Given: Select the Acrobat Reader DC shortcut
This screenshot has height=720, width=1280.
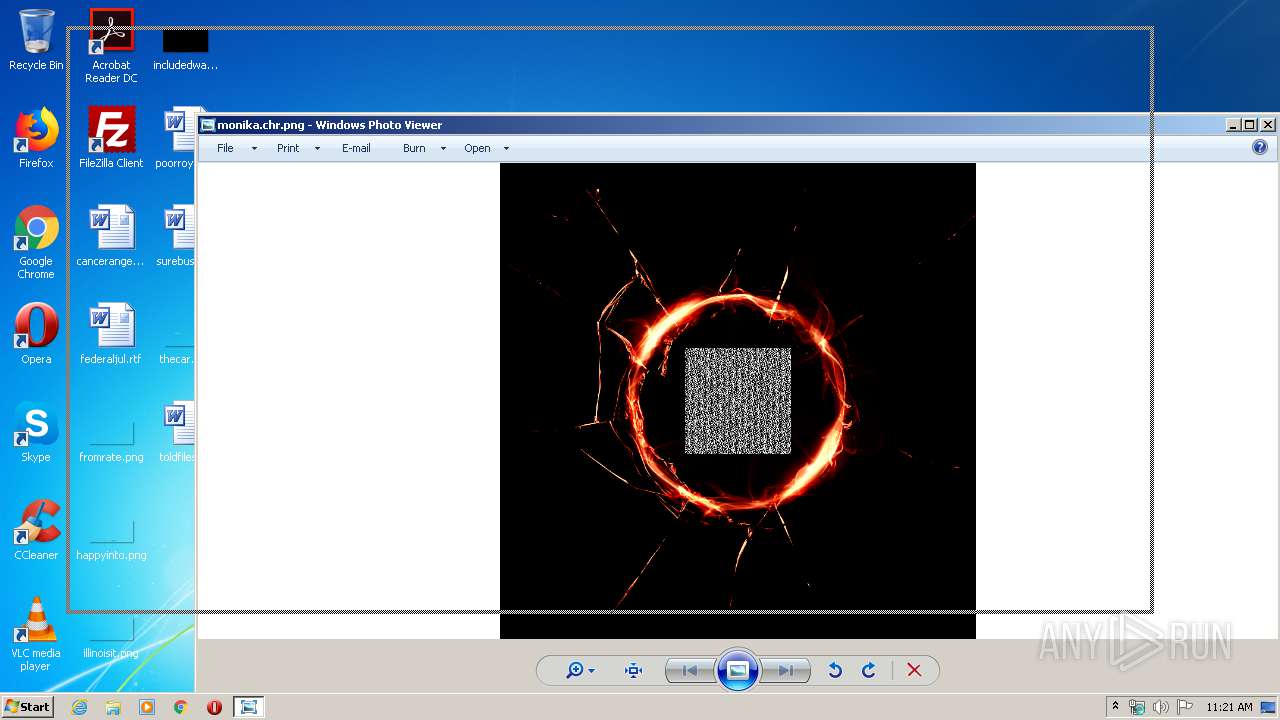Looking at the screenshot, I should click(111, 47).
